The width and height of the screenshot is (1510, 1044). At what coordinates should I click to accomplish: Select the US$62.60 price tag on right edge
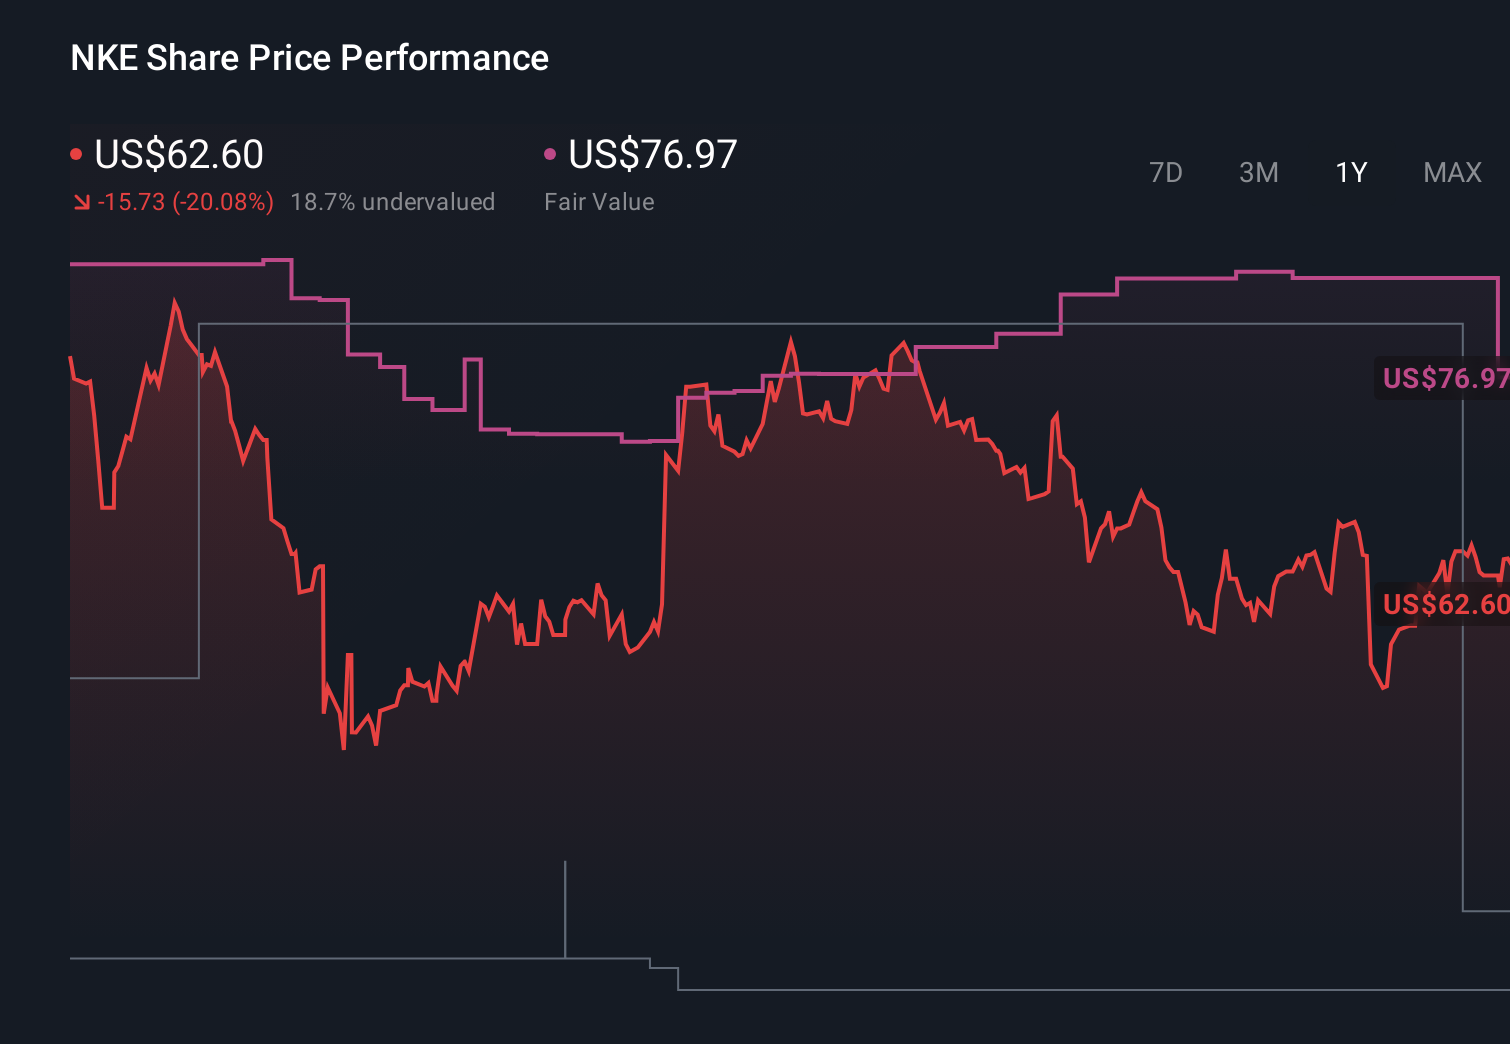pyautogui.click(x=1443, y=605)
